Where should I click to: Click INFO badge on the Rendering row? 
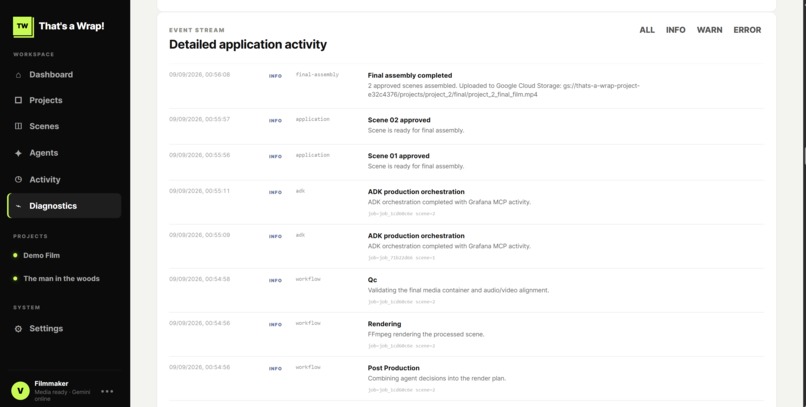[x=276, y=325]
